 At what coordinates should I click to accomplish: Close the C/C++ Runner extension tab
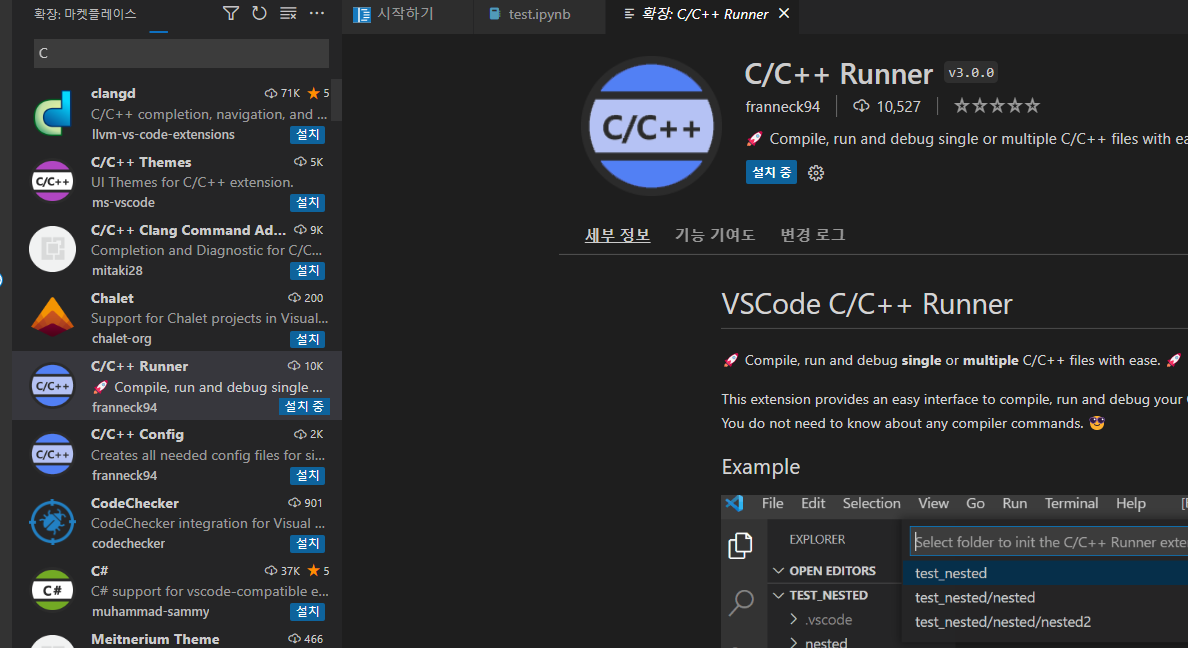coord(784,14)
